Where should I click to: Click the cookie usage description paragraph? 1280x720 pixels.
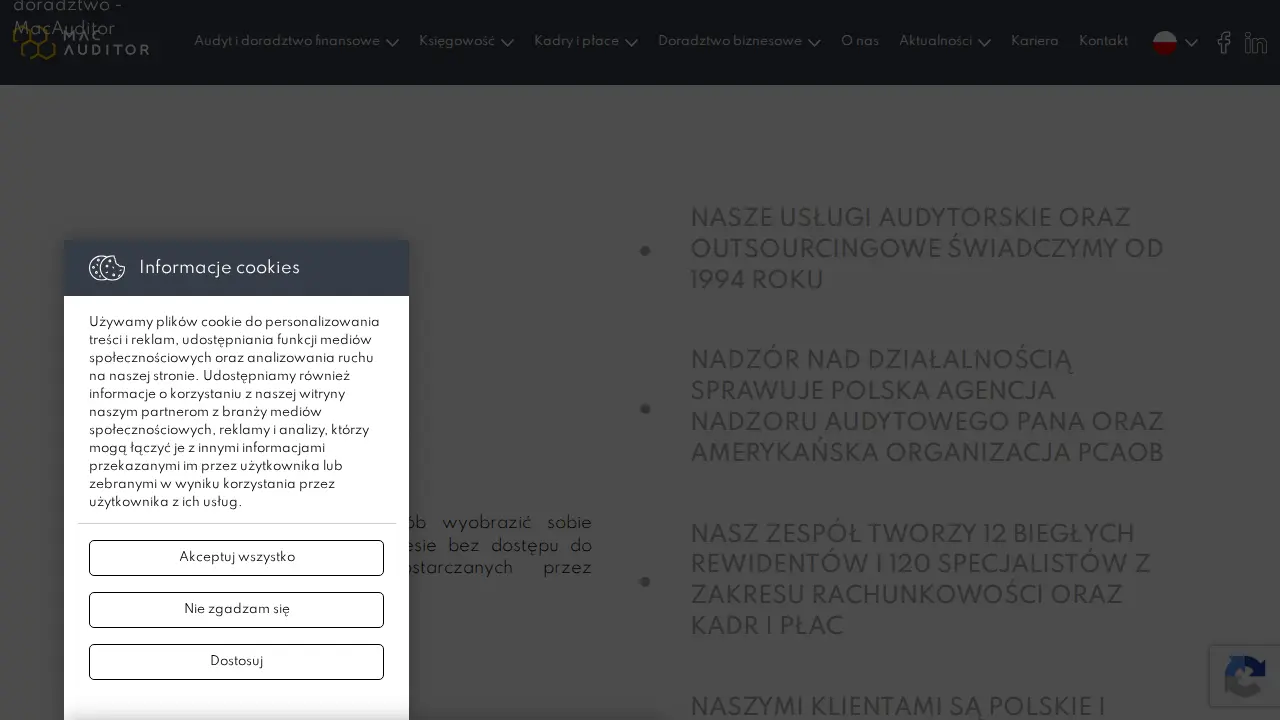(x=235, y=412)
